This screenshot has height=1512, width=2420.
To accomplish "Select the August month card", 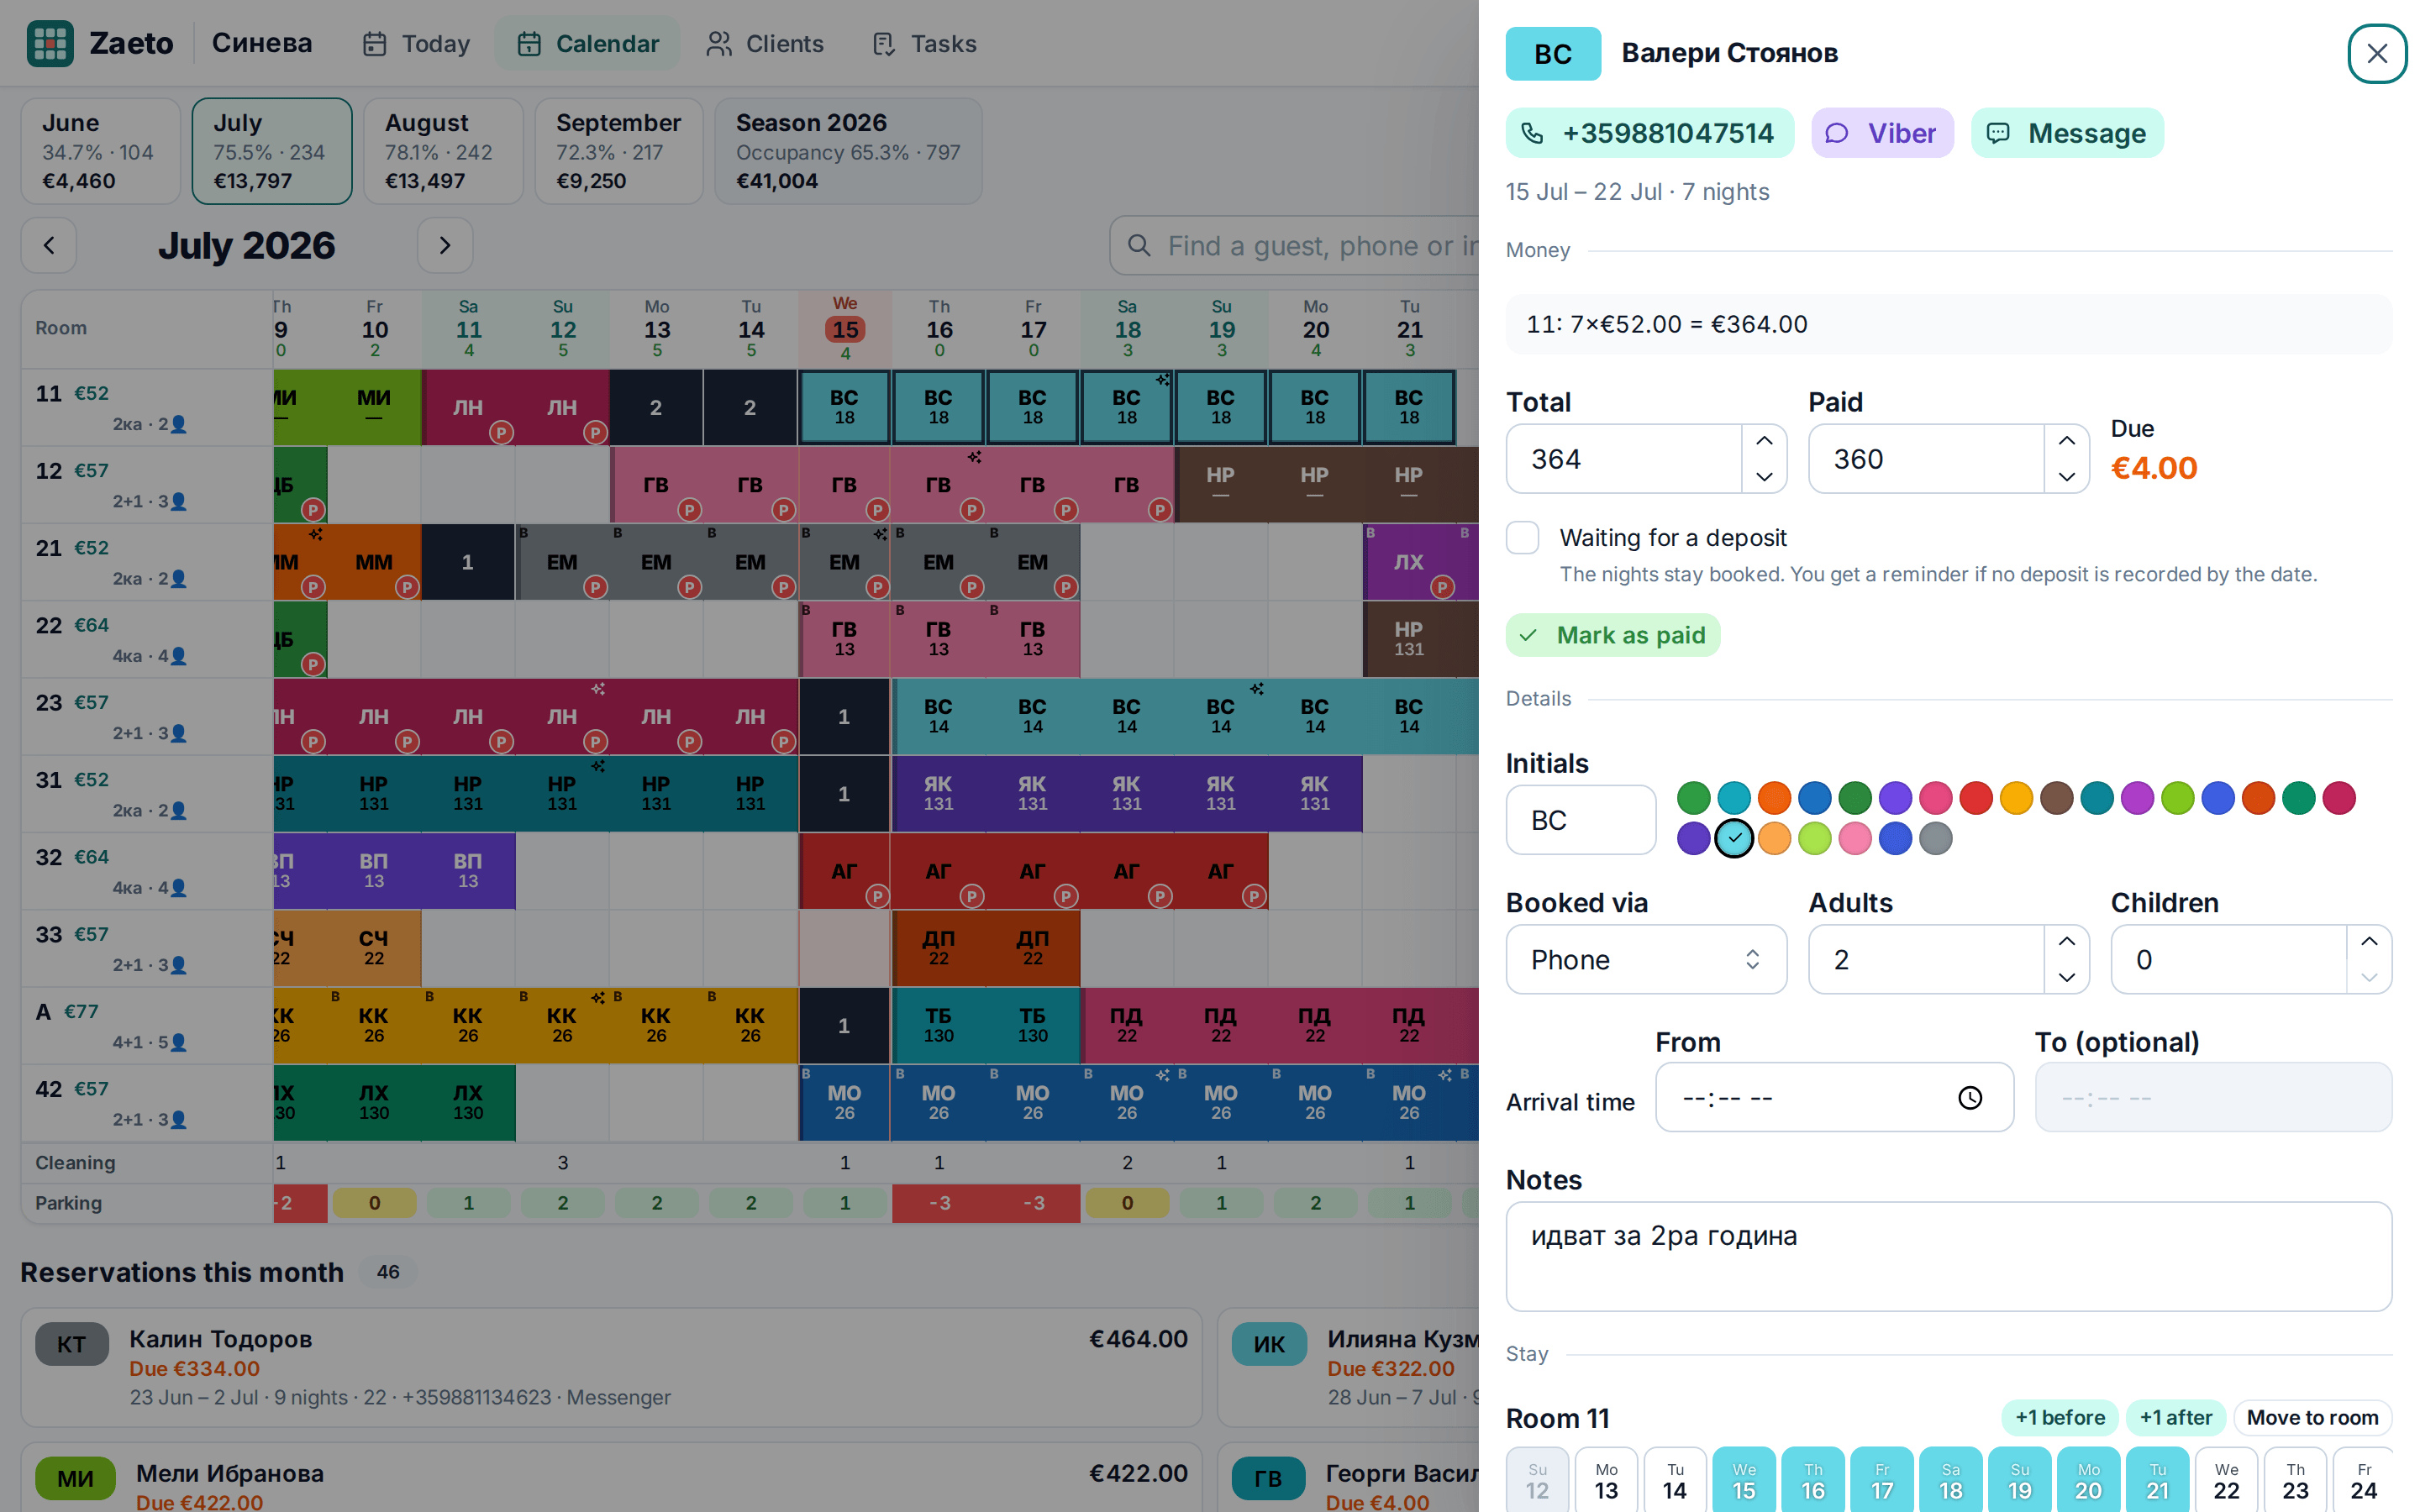I will click(x=443, y=151).
